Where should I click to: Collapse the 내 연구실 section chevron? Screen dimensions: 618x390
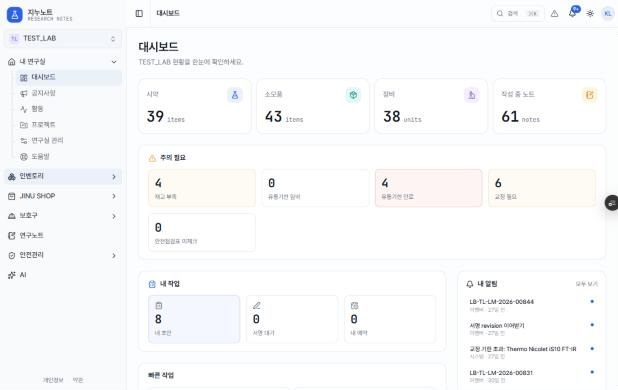pos(114,62)
